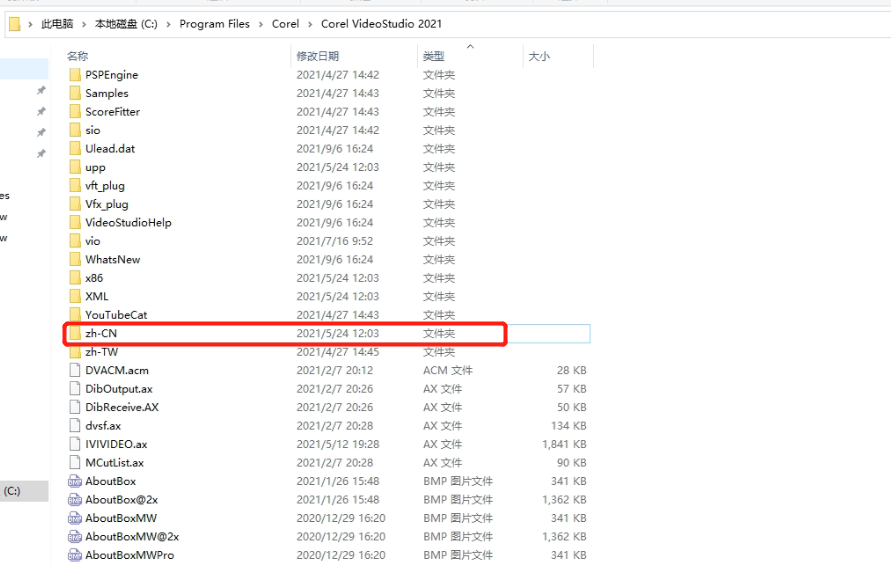Sort files by the 大小 column header
Viewport: 891px width, 572px height.
[x=539, y=57]
